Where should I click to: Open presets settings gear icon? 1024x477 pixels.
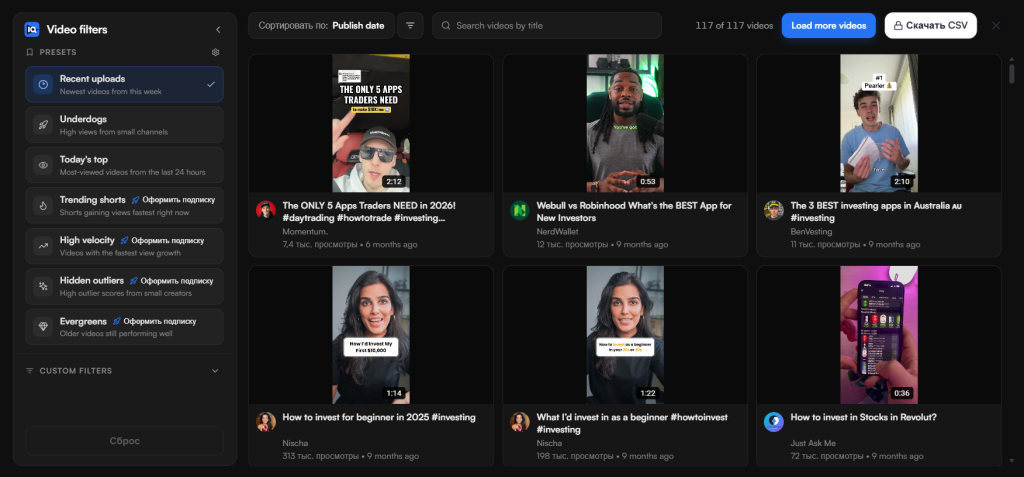(x=216, y=52)
